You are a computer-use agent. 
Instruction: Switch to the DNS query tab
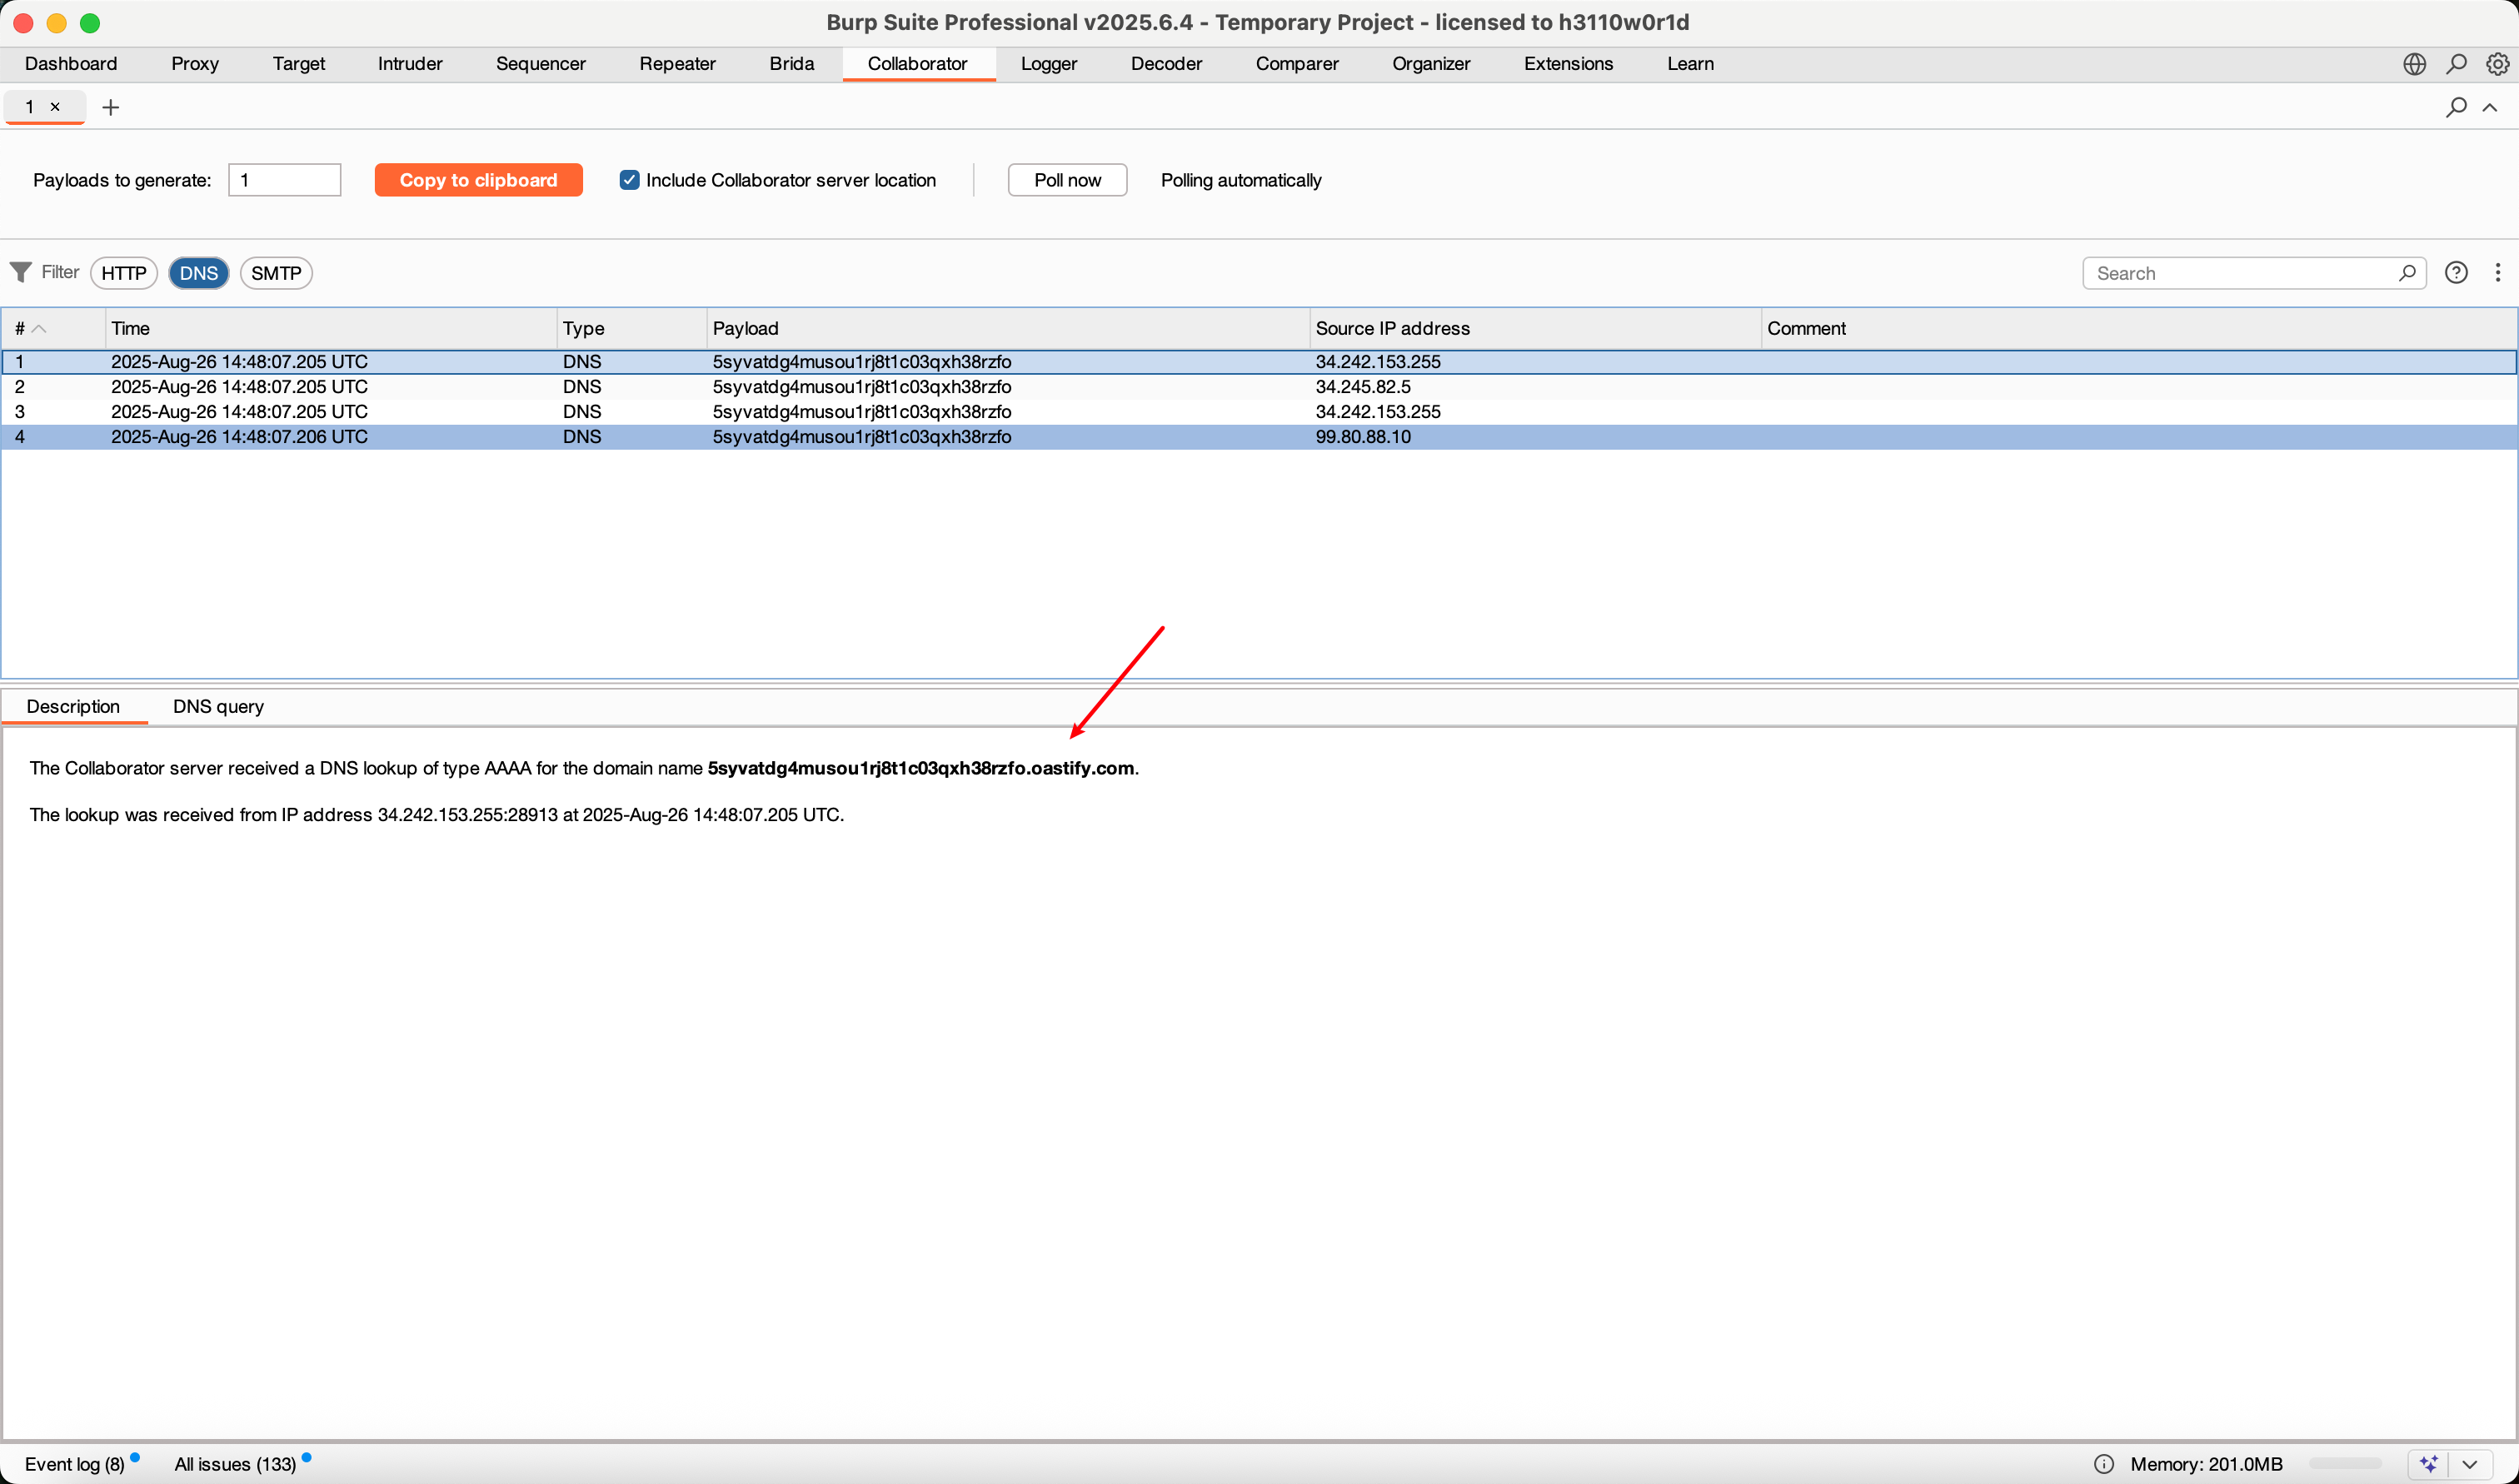pos(218,706)
